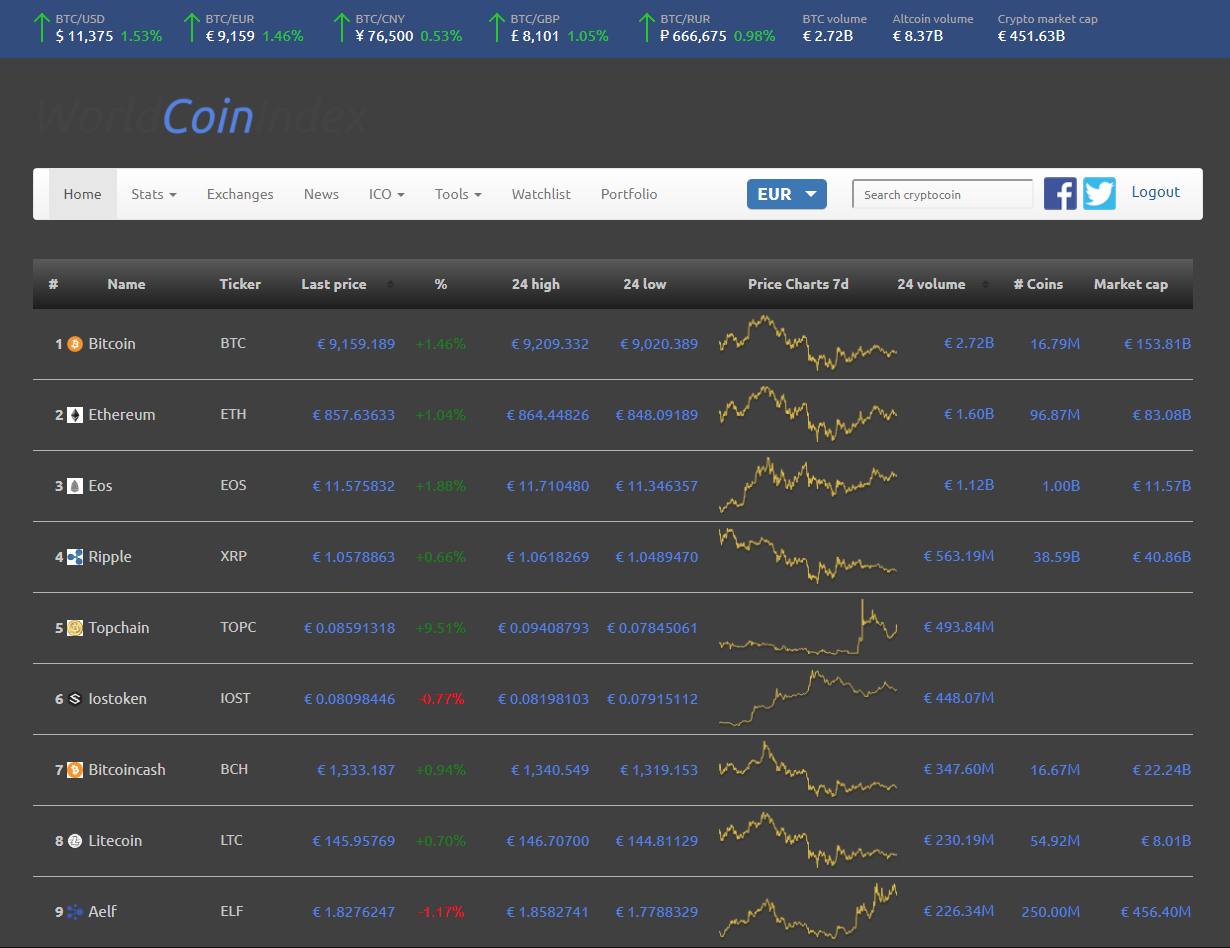Viewport: 1230px width, 948px height.
Task: Open the Ethereum coin page link
Action: [122, 415]
